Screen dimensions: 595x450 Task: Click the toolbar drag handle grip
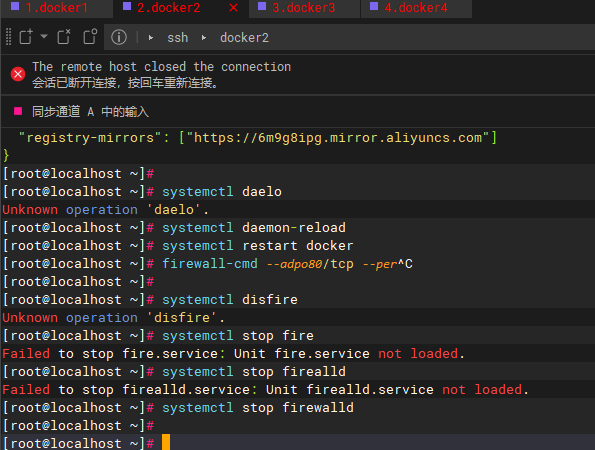tap(8, 37)
